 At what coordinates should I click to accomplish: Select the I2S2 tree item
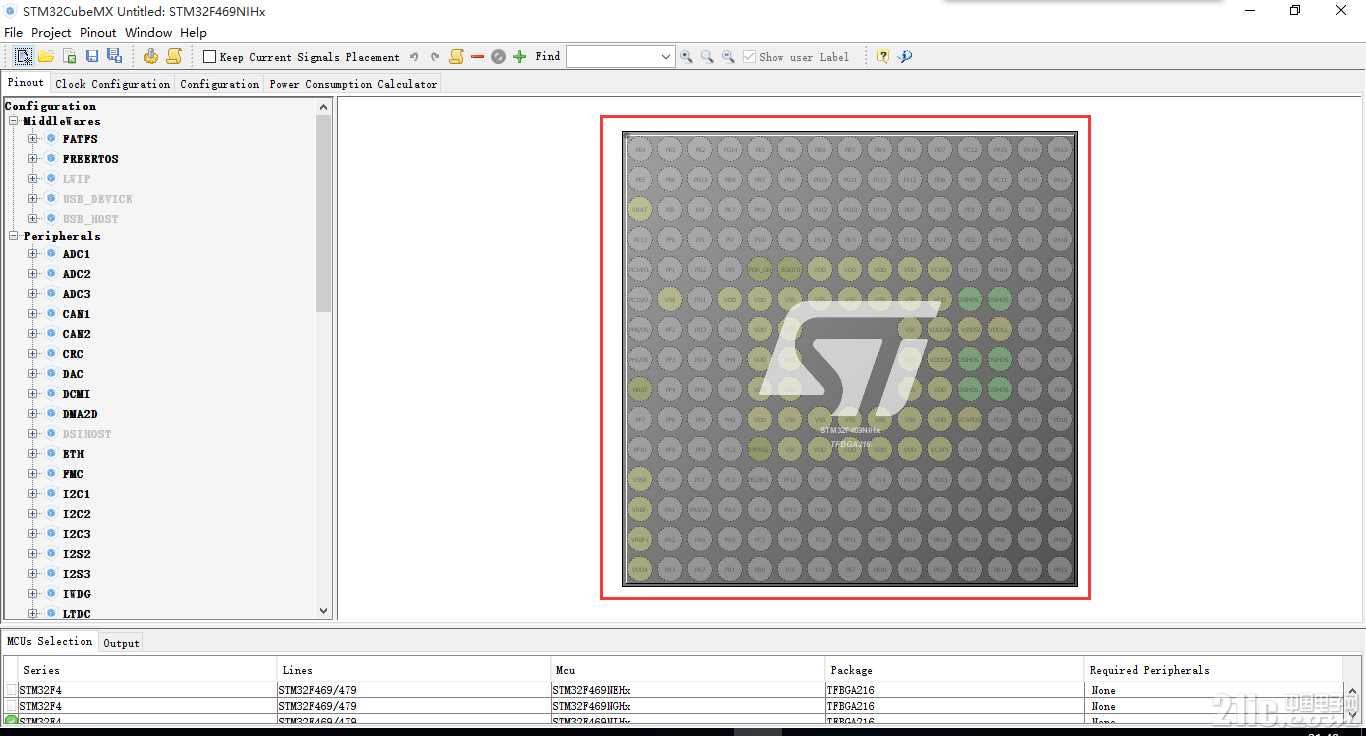click(x=76, y=554)
